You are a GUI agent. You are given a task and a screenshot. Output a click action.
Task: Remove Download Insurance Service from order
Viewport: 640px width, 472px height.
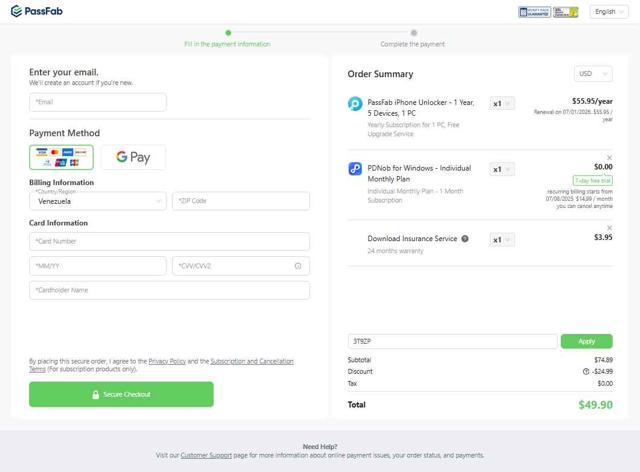[609, 228]
